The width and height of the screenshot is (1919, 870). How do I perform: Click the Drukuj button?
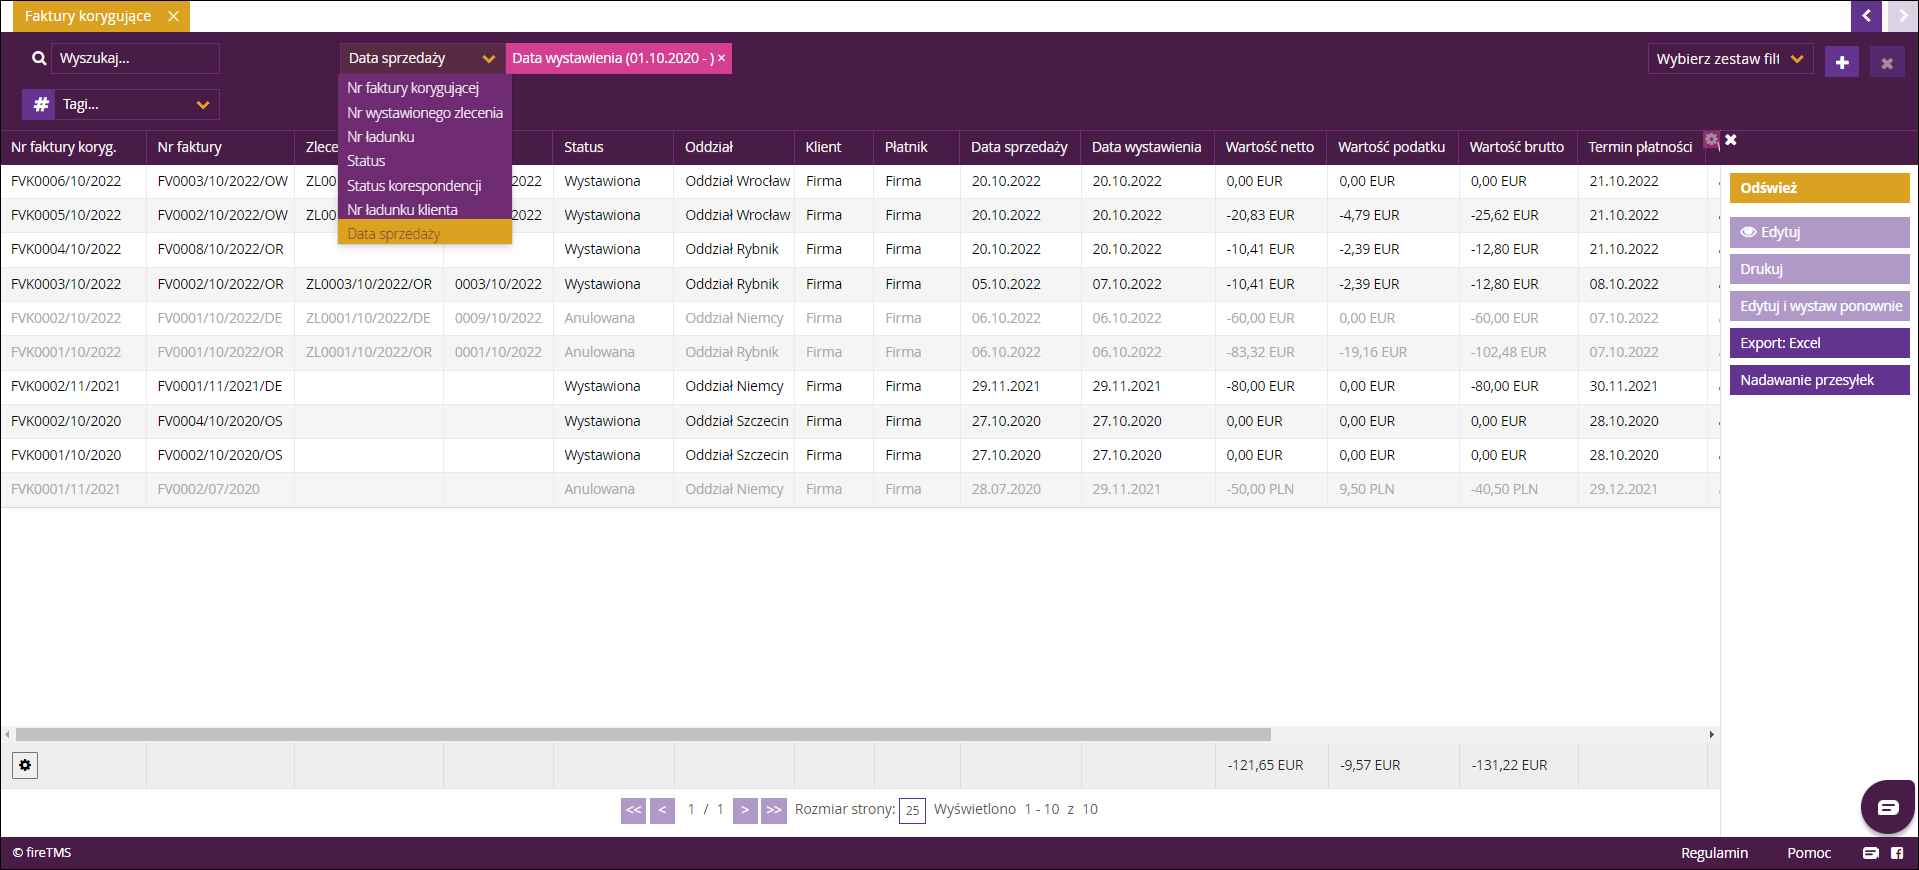(x=1819, y=269)
